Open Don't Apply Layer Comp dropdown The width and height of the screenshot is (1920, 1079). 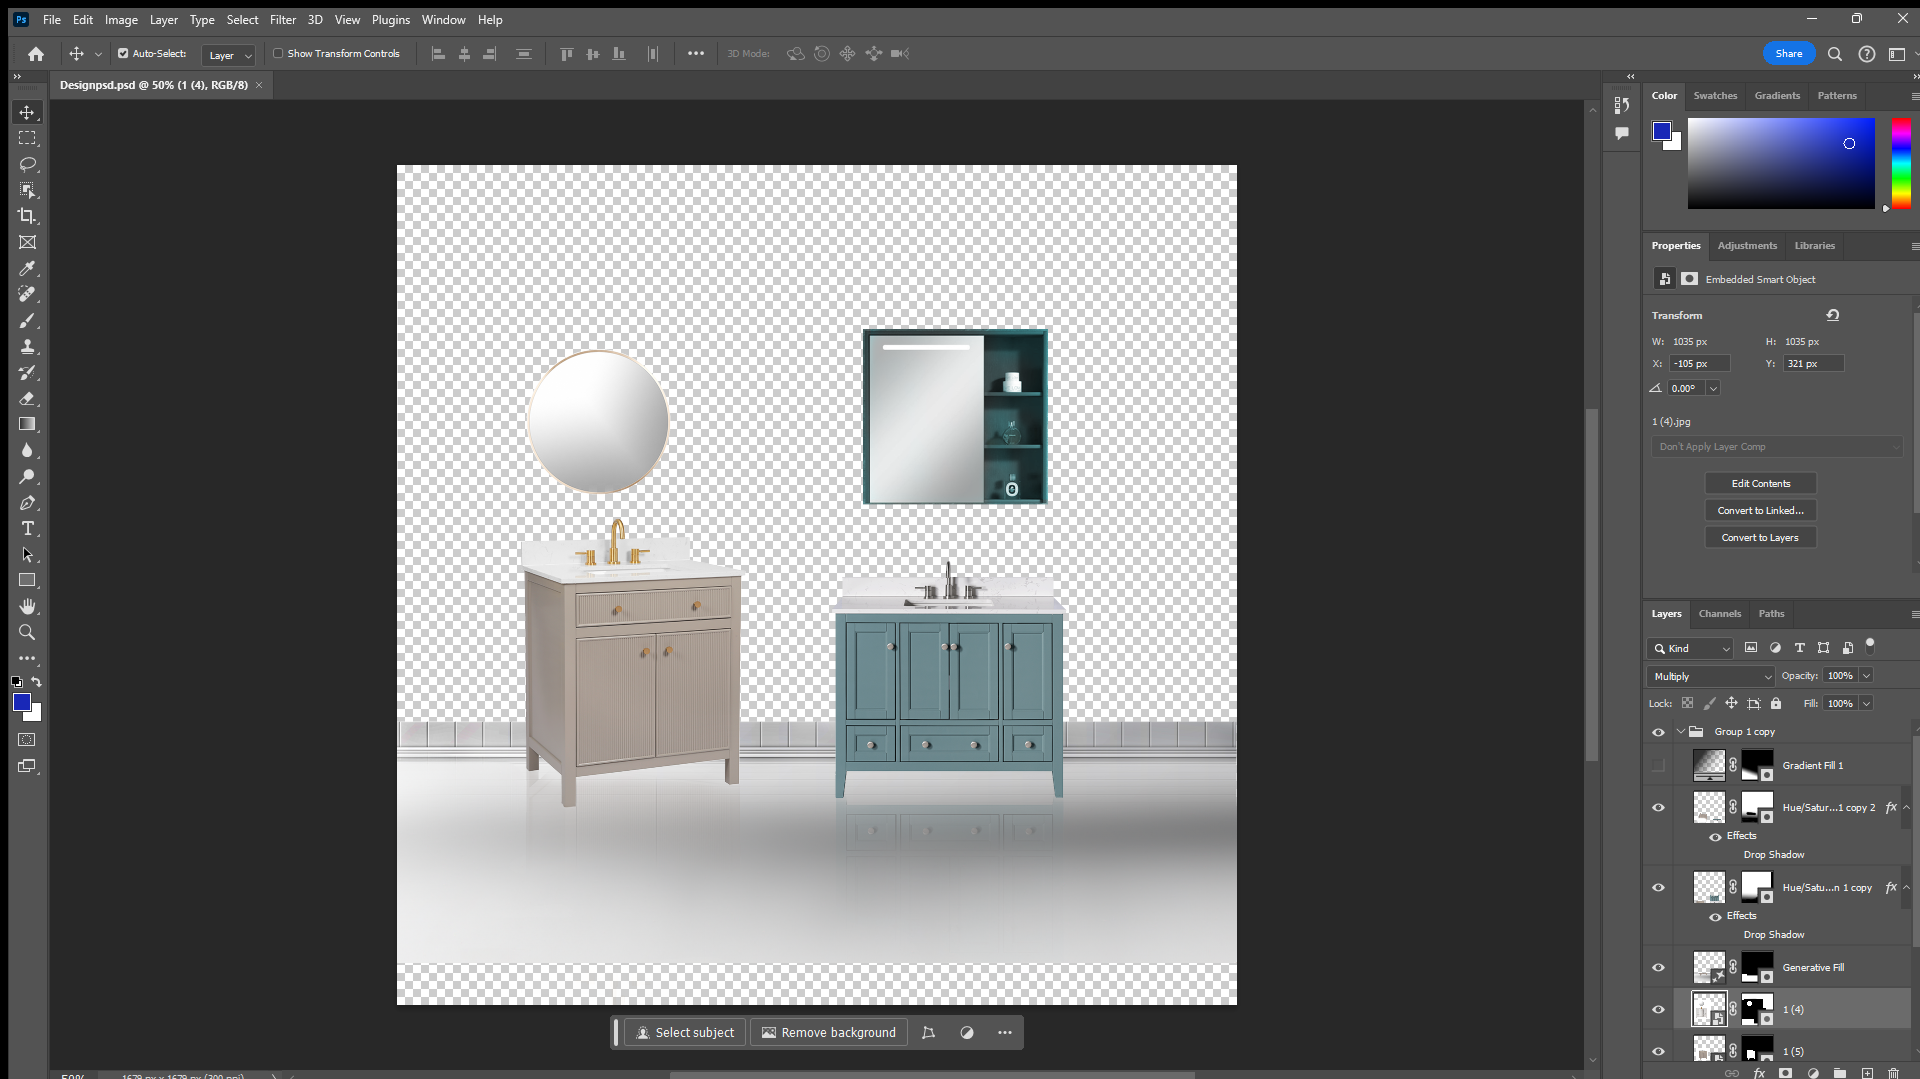coord(1776,447)
